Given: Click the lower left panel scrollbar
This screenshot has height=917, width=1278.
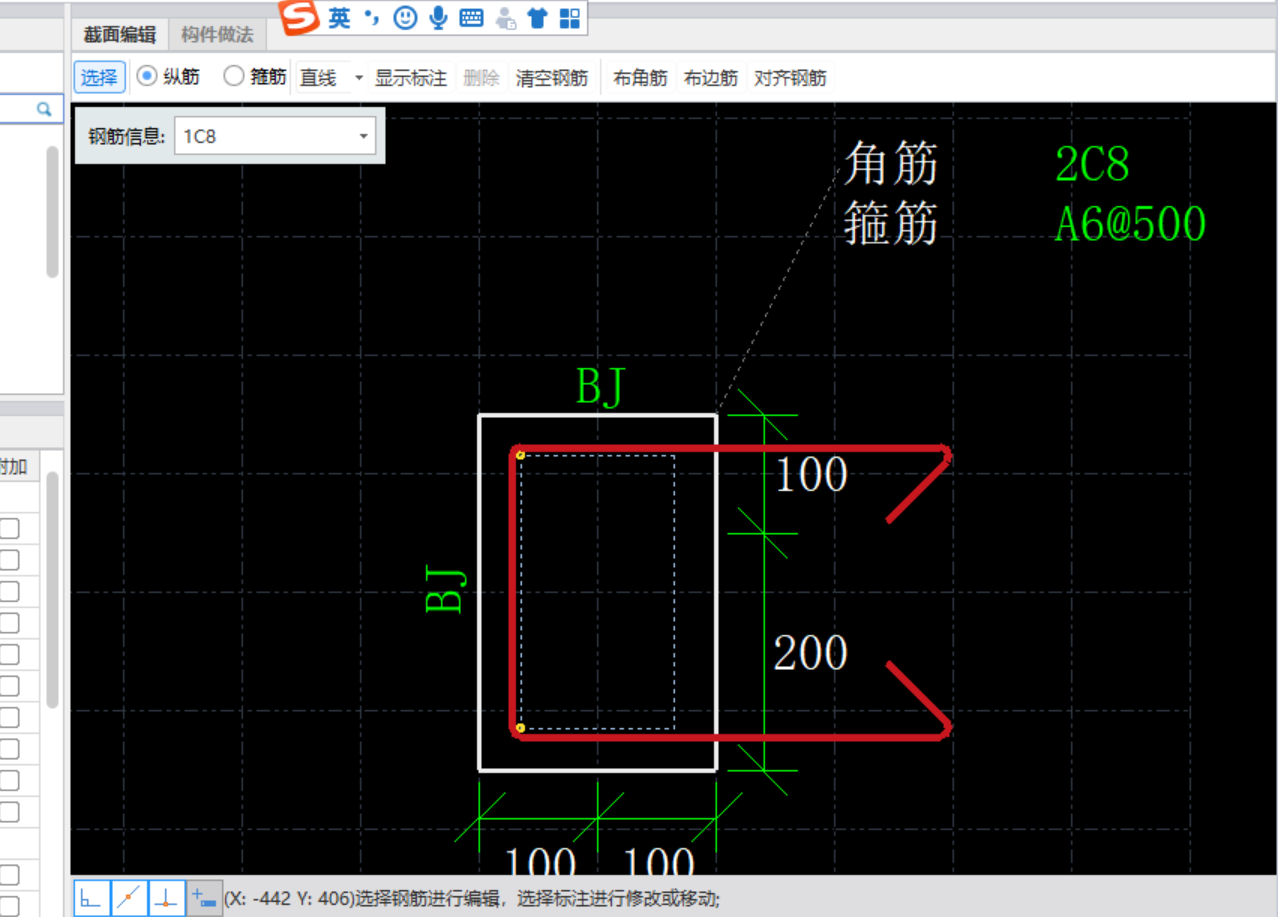Looking at the screenshot, I should click(x=52, y=590).
